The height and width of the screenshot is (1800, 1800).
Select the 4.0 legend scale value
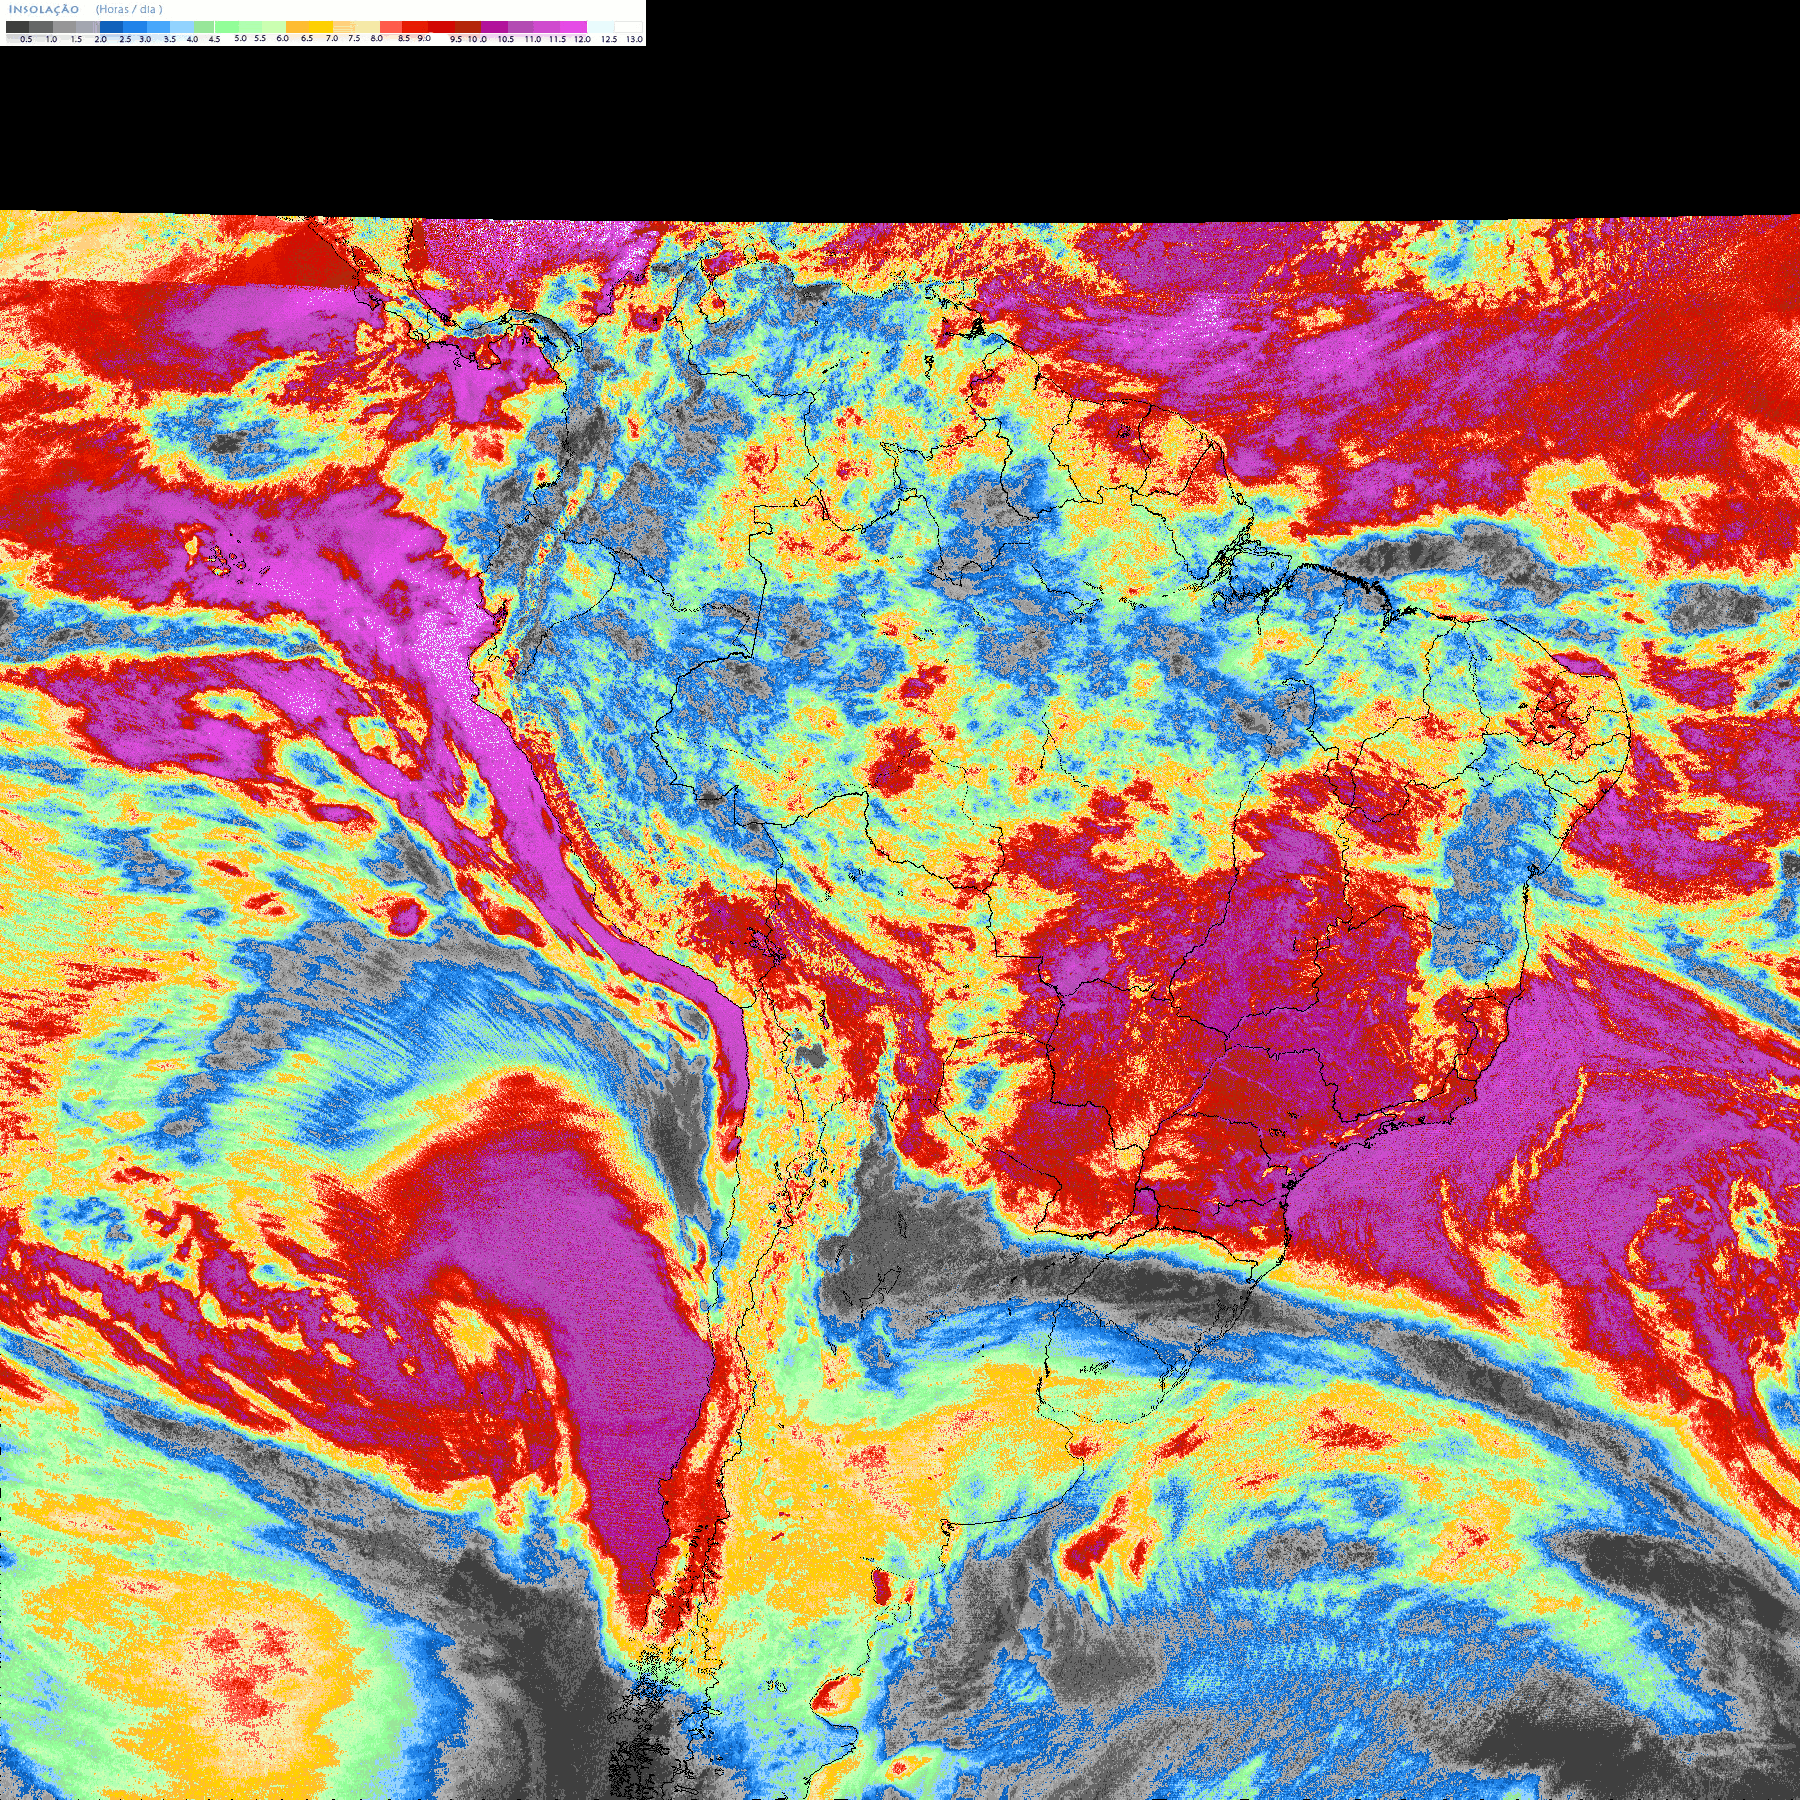pos(192,39)
